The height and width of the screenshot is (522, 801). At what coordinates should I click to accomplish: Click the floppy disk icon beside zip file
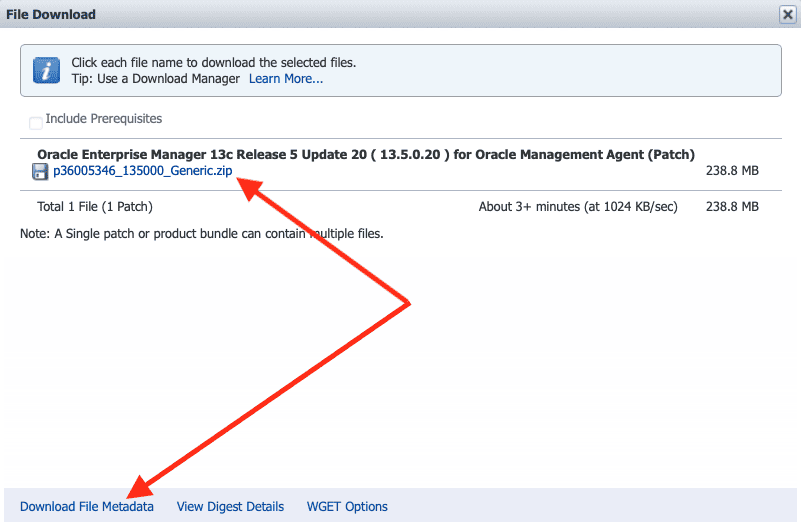pos(41,171)
